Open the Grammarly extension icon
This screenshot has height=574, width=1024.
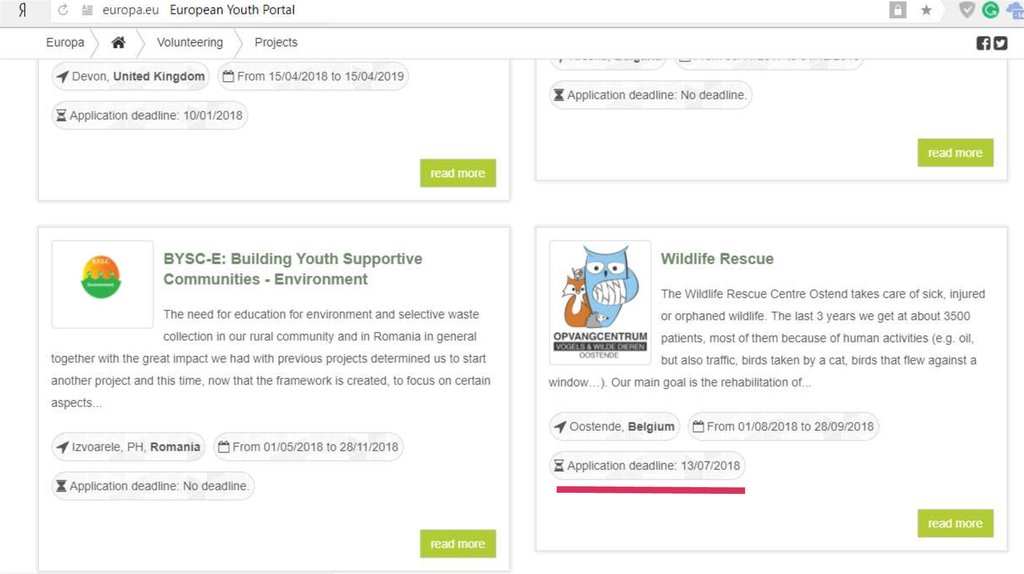click(x=991, y=10)
